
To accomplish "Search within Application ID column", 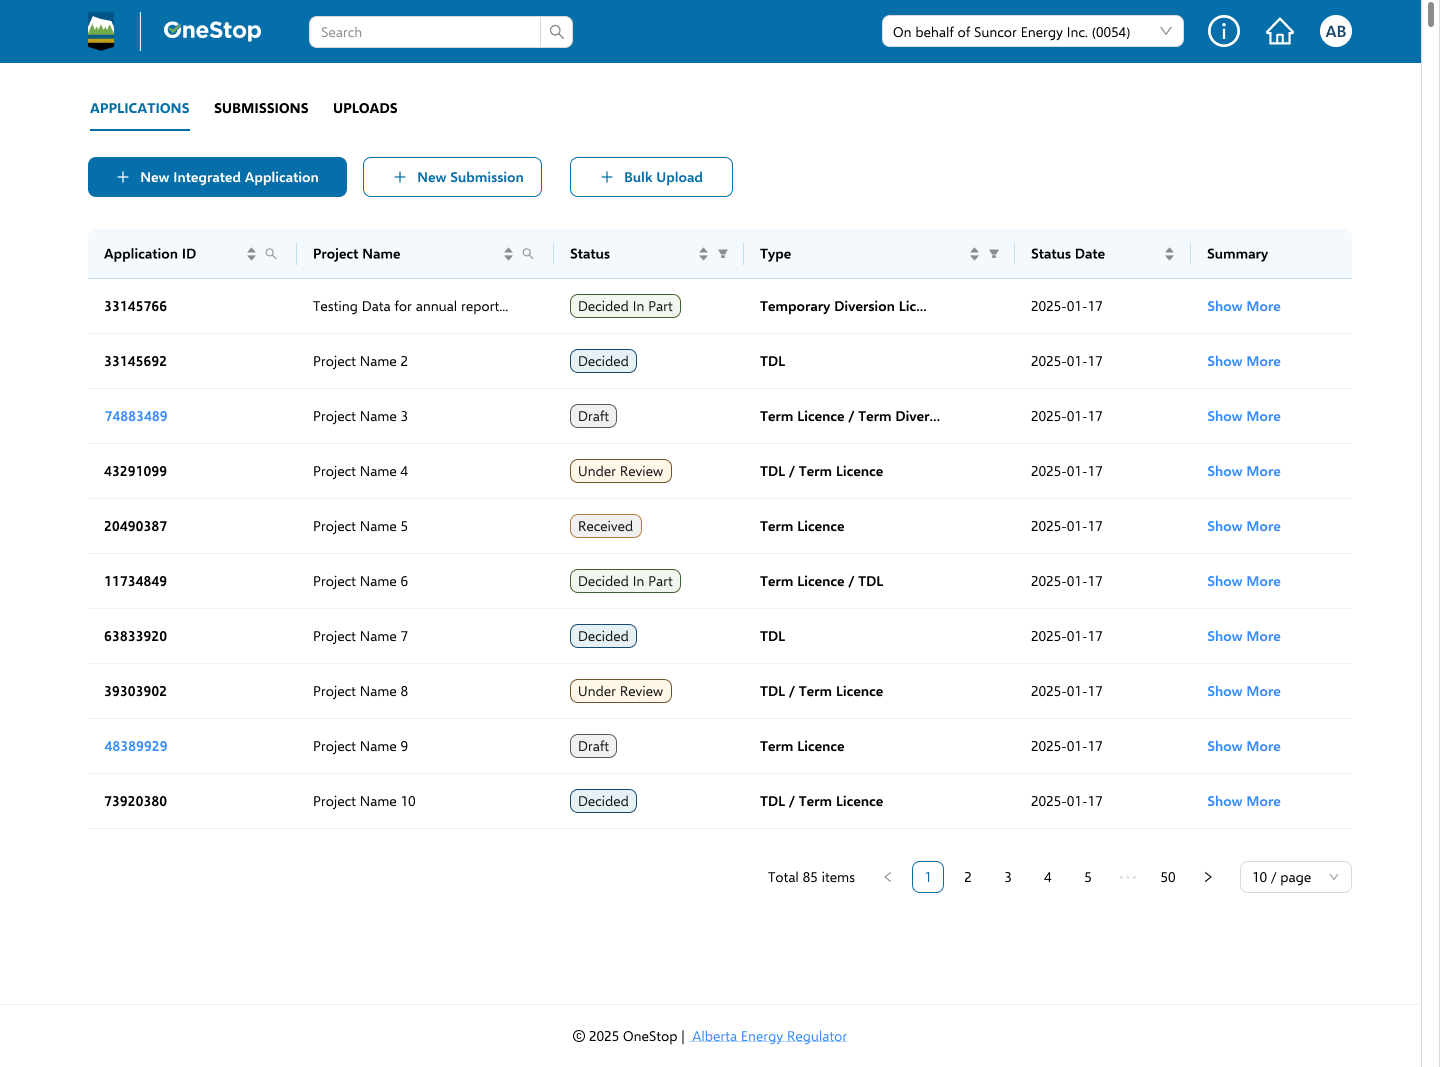I will 271,254.
